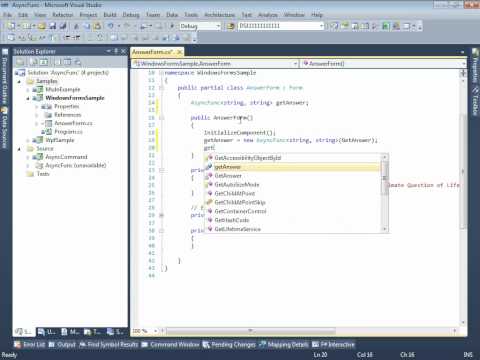The width and height of the screenshot is (480, 360).
Task: Open the Command Window panel
Action: coord(170,345)
